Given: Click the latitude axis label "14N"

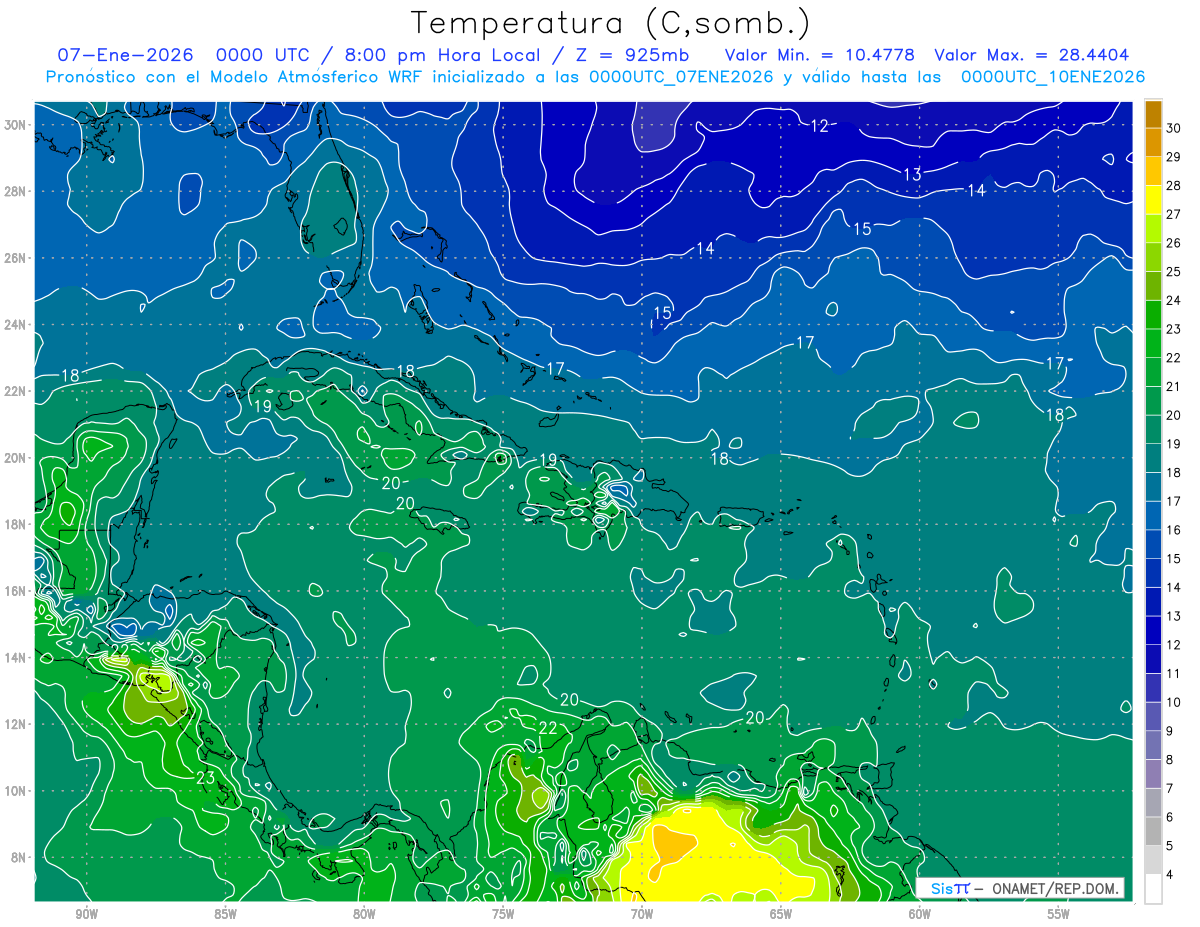Looking at the screenshot, I should point(15,658).
